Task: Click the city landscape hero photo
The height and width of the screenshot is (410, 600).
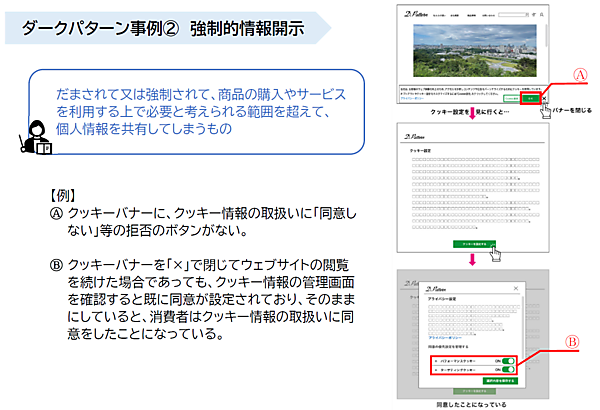Action: pos(475,51)
